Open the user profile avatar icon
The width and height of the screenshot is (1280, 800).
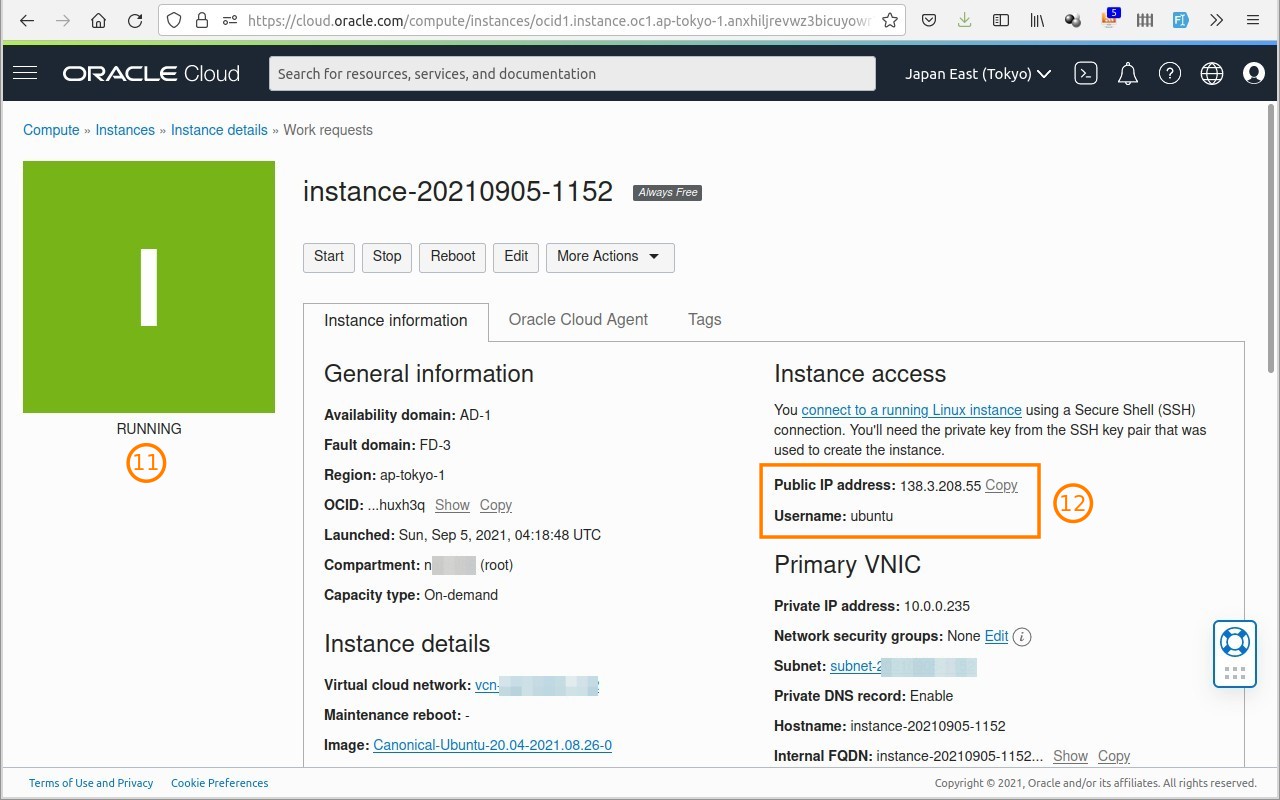coord(1254,73)
